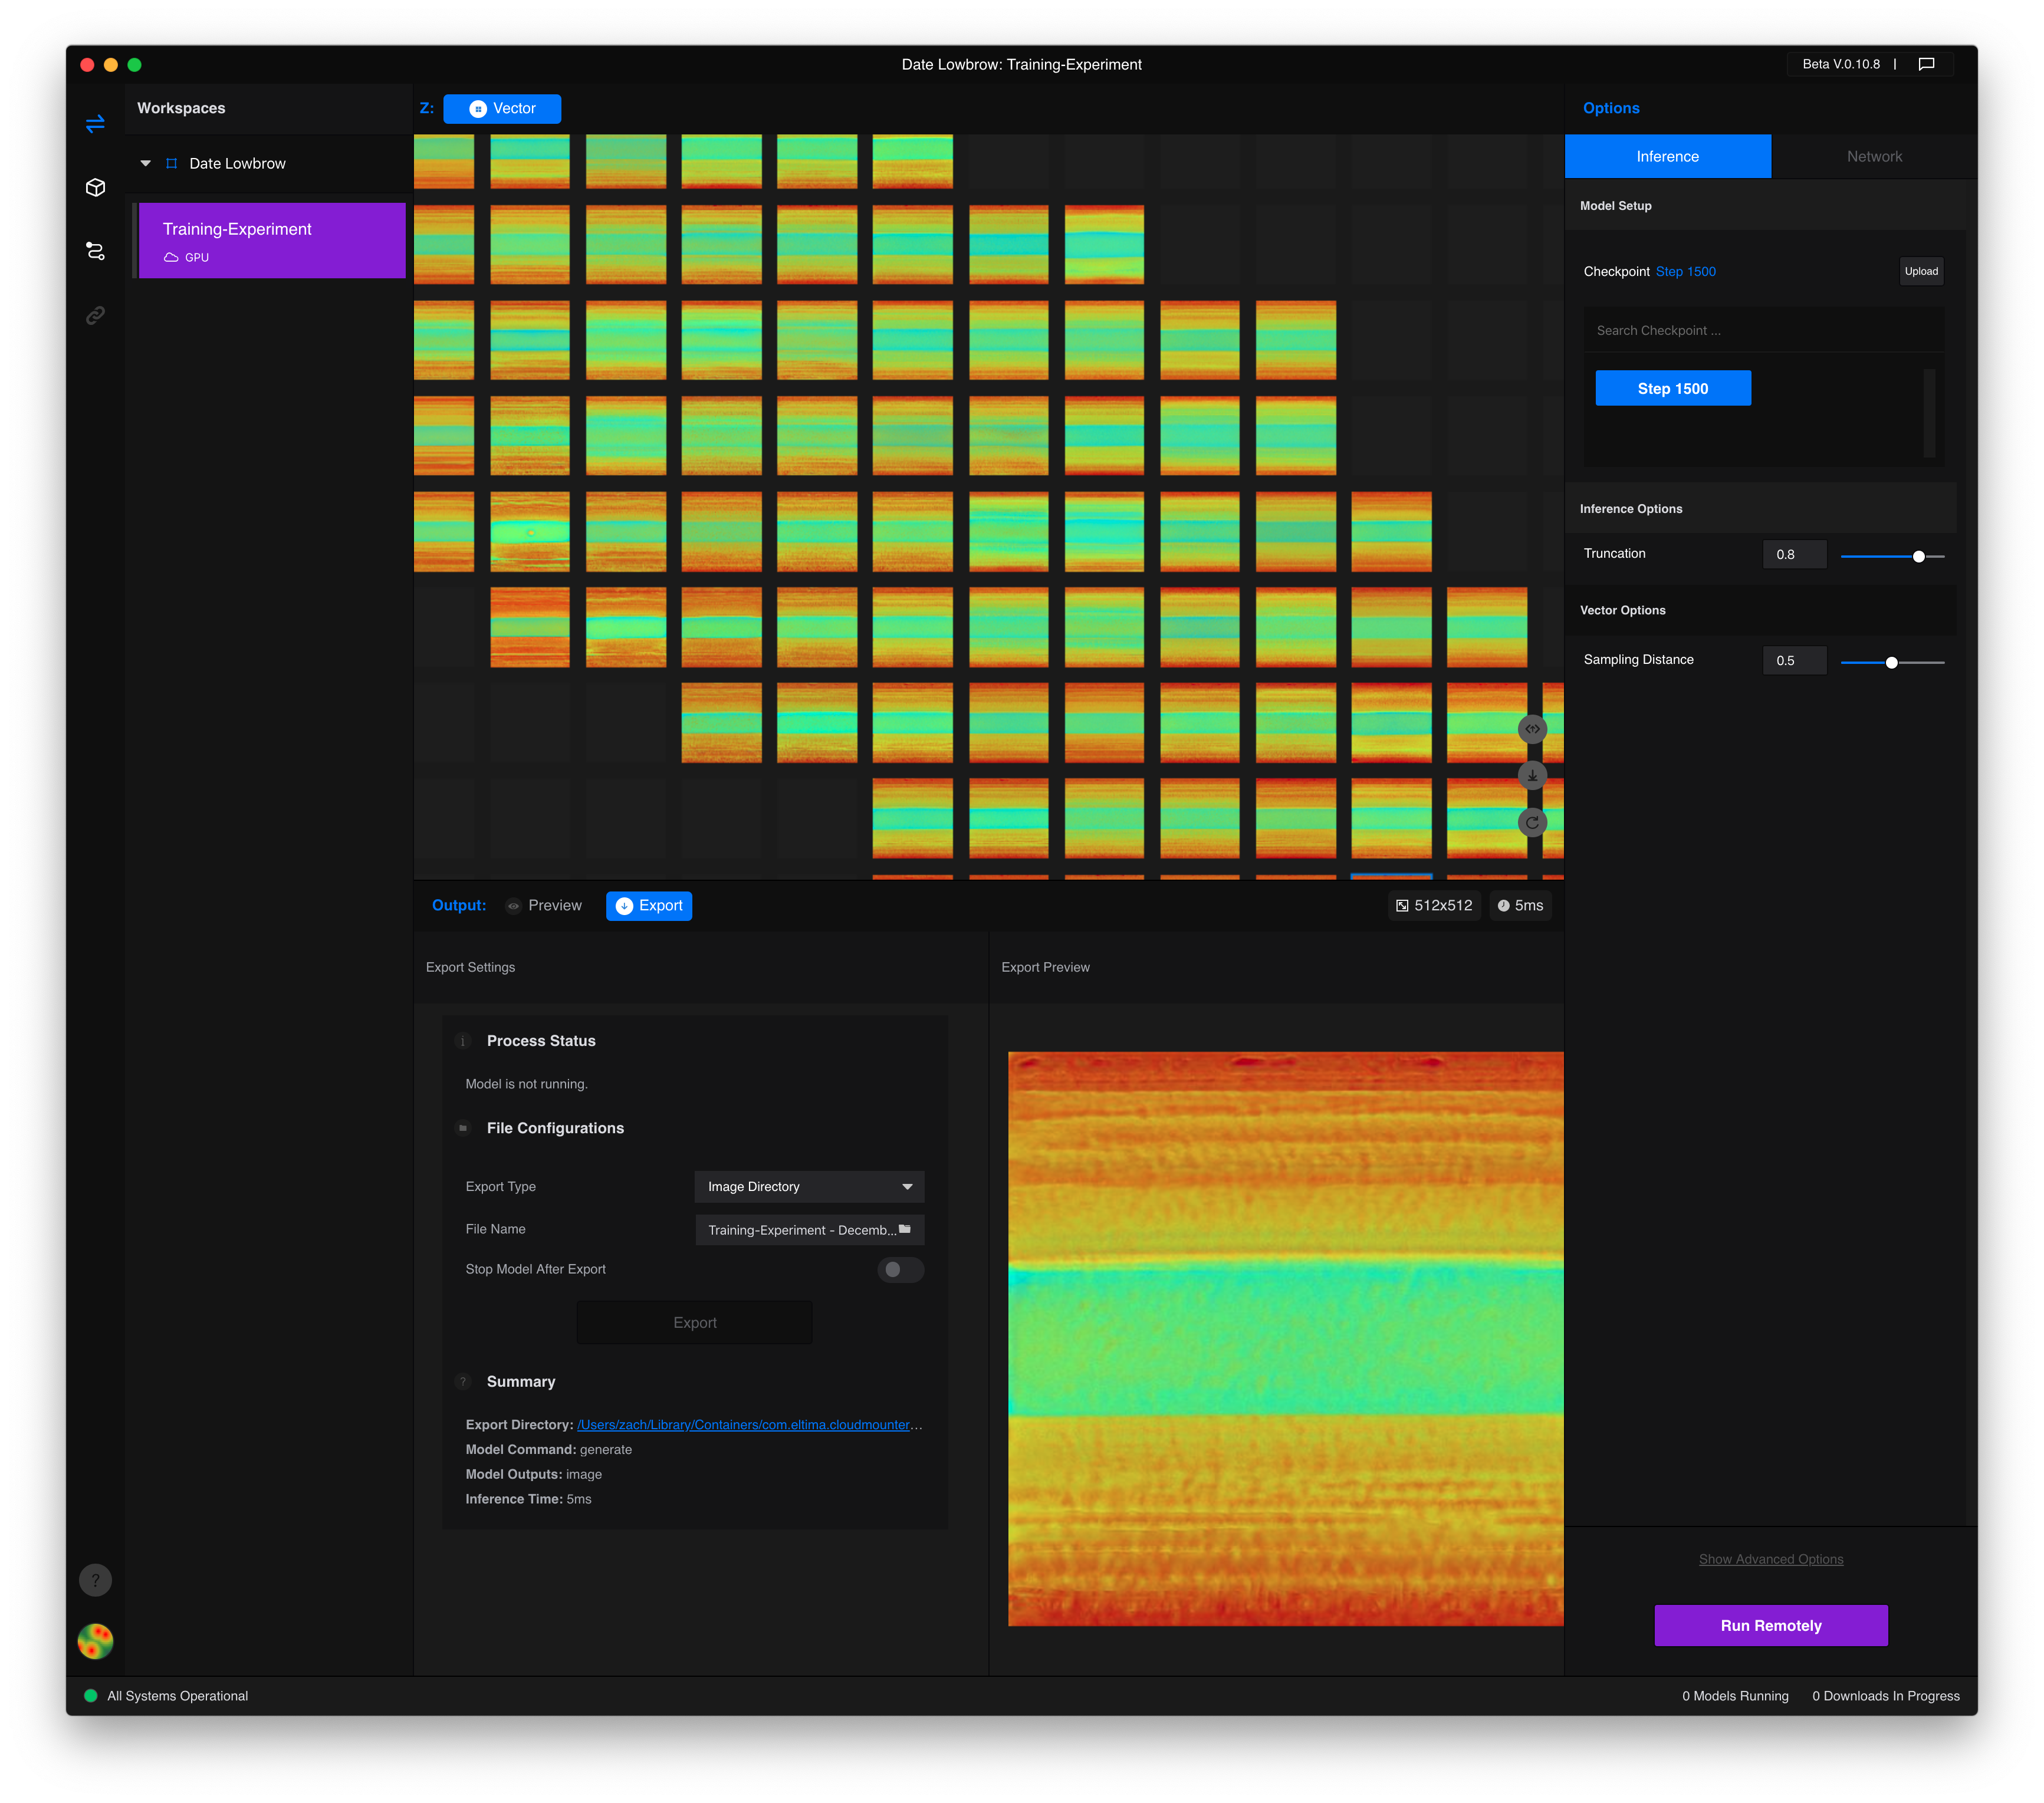Open the chat feedback icon in title bar
This screenshot has height=1803, width=2044.
(x=1926, y=64)
